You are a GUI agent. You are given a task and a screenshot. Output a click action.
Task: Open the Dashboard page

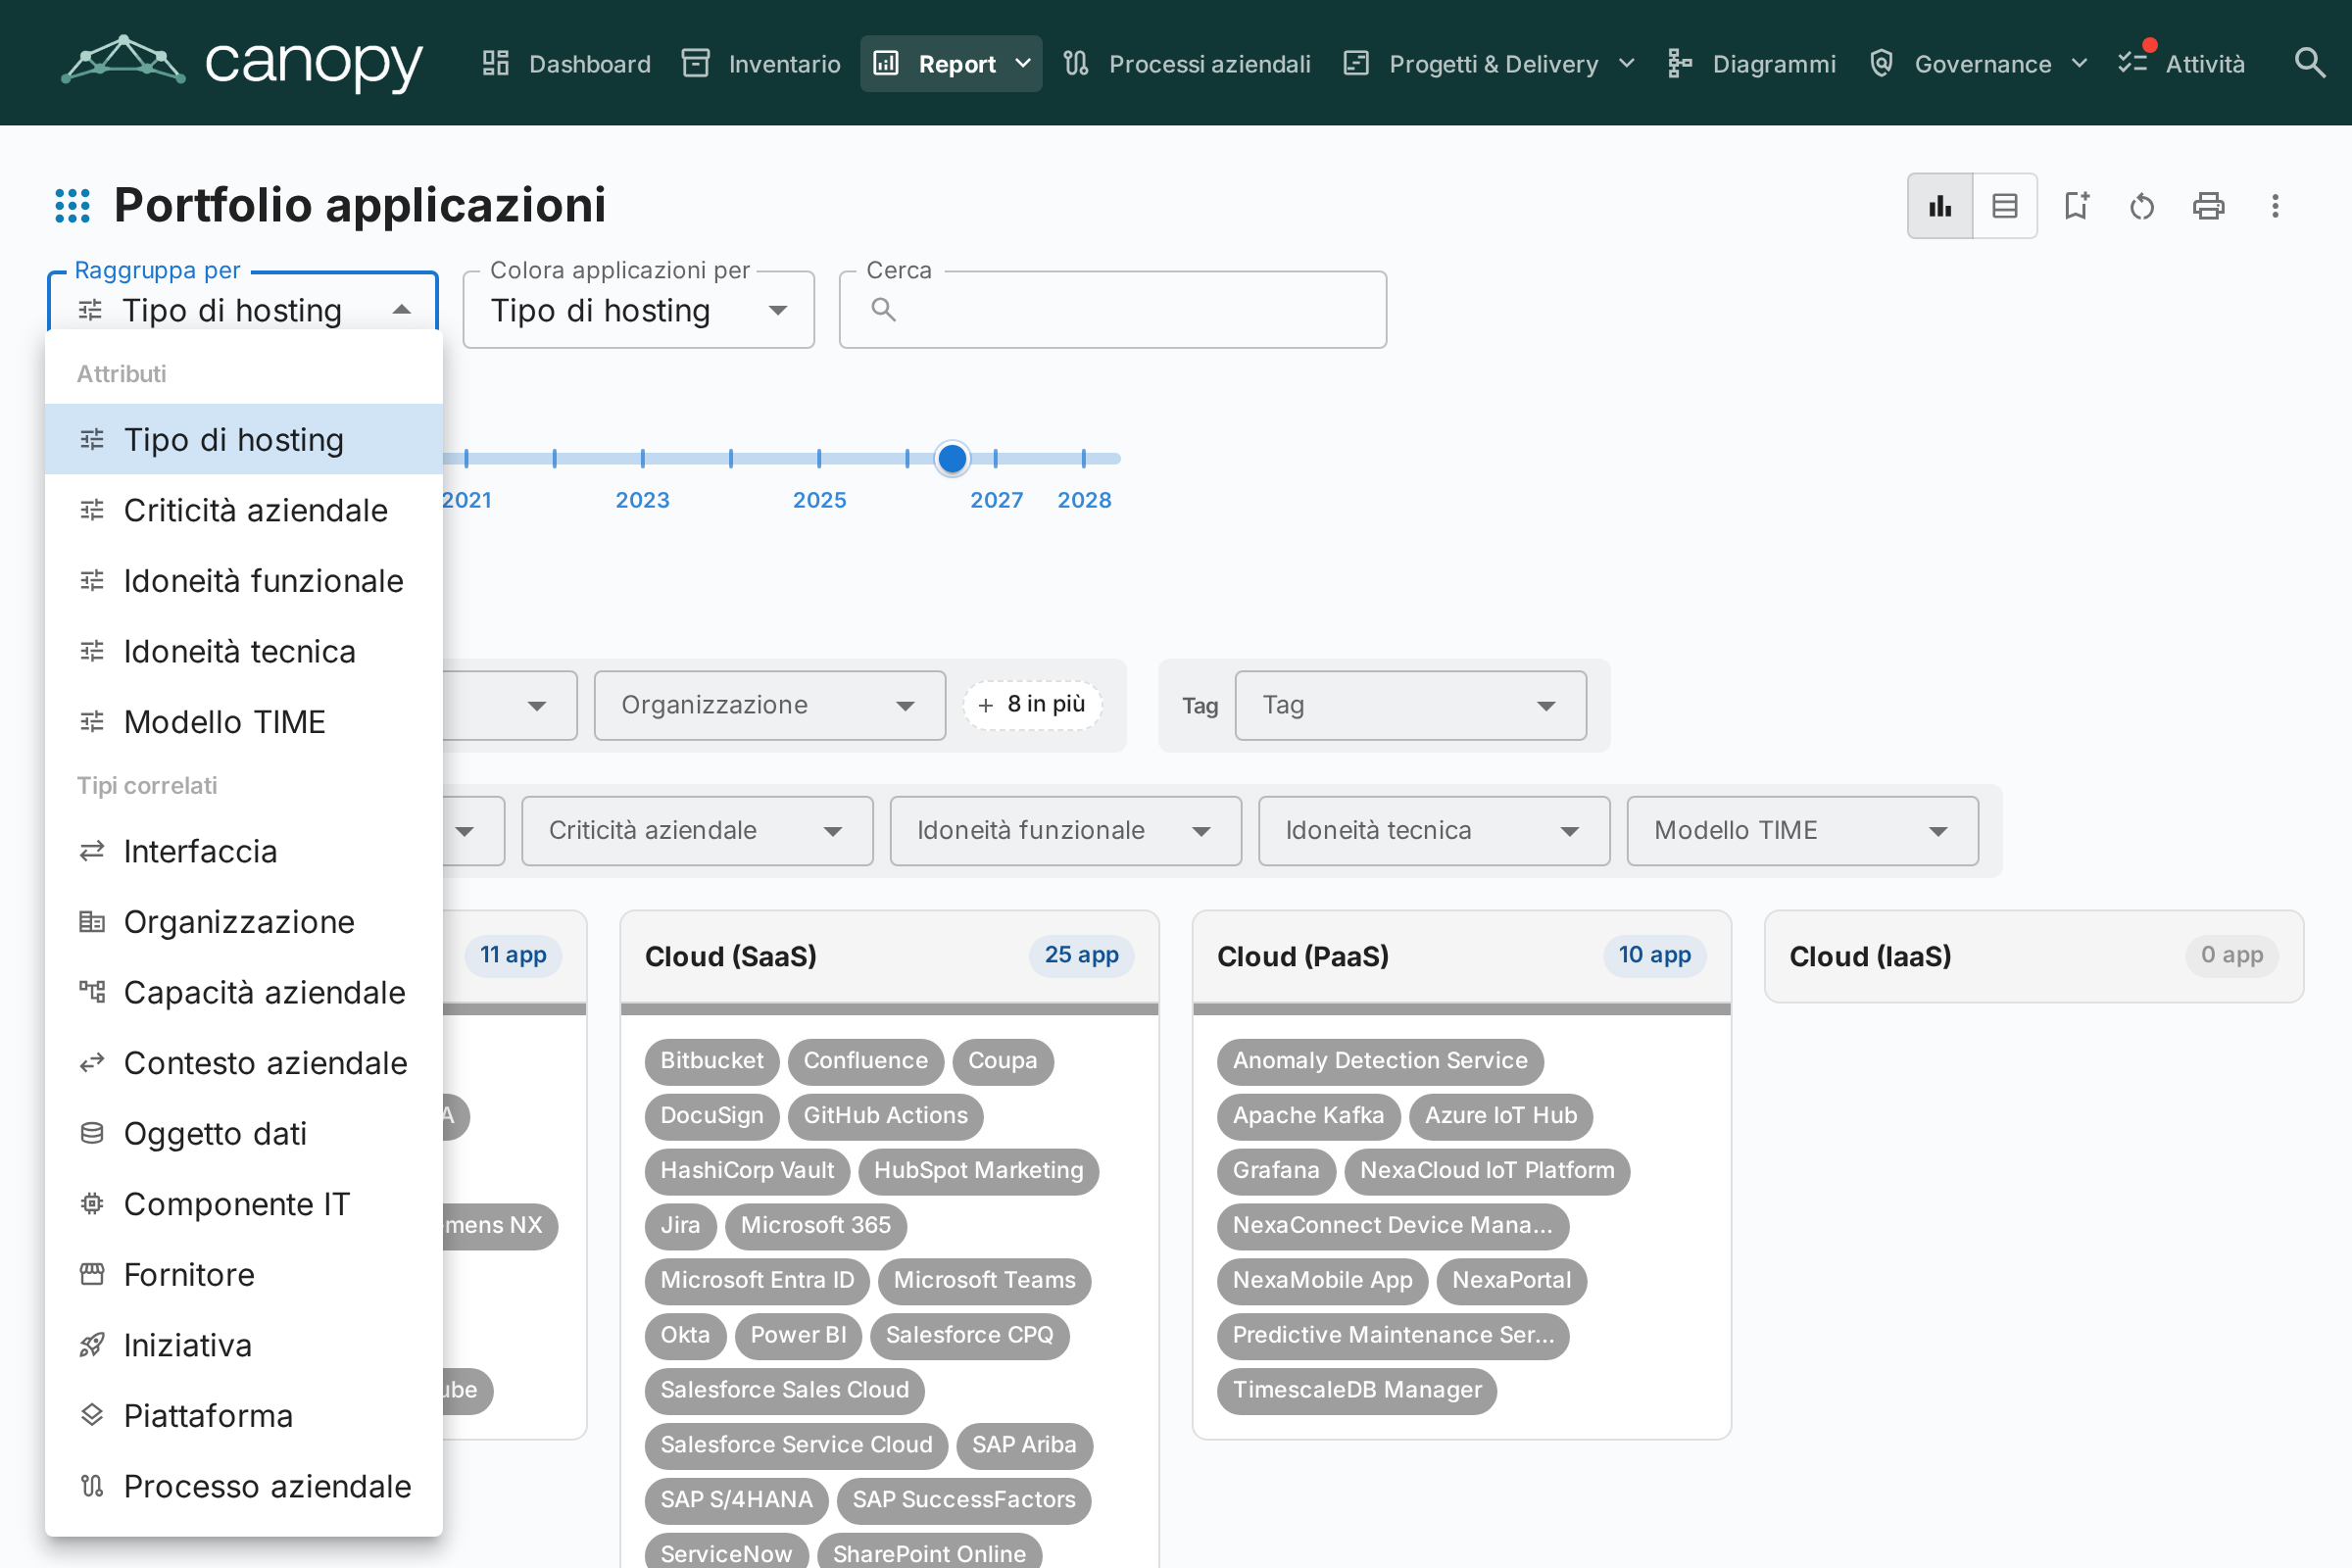click(x=566, y=63)
